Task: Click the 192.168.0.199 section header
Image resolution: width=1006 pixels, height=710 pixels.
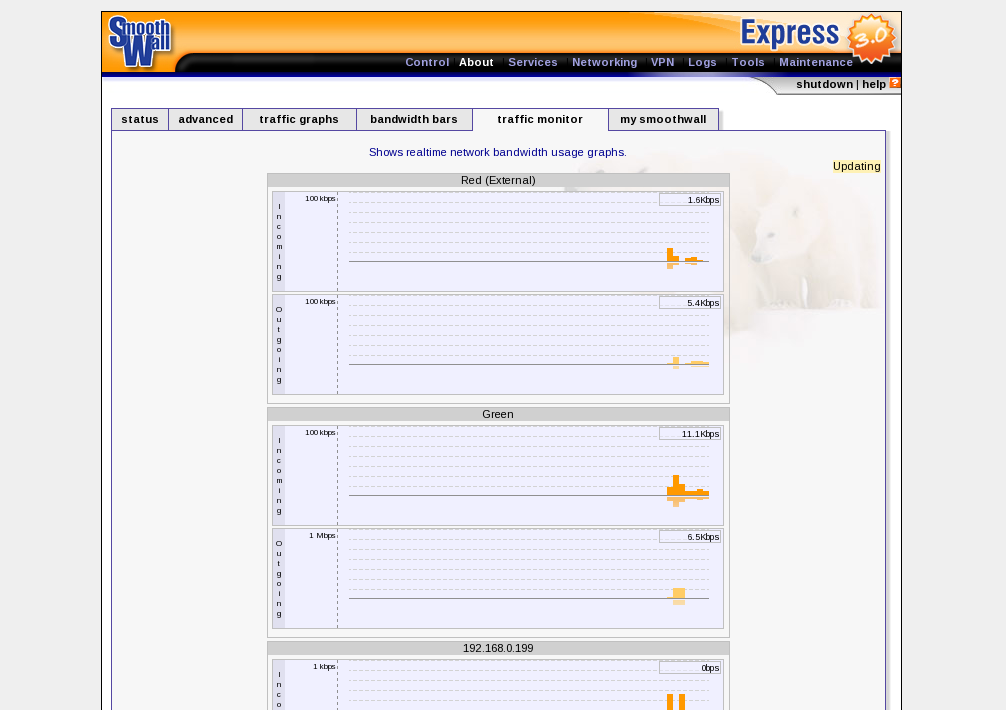Action: click(498, 648)
